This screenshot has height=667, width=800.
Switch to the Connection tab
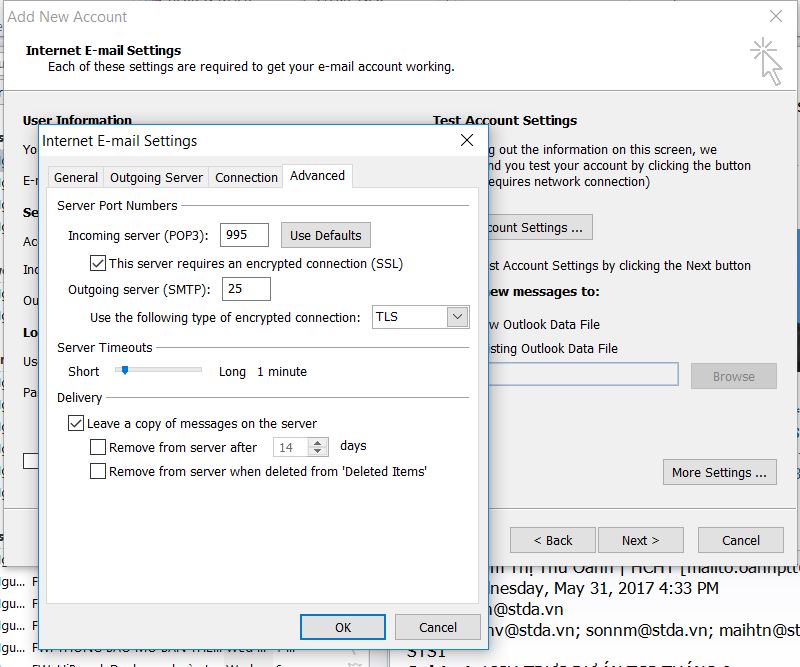(246, 178)
